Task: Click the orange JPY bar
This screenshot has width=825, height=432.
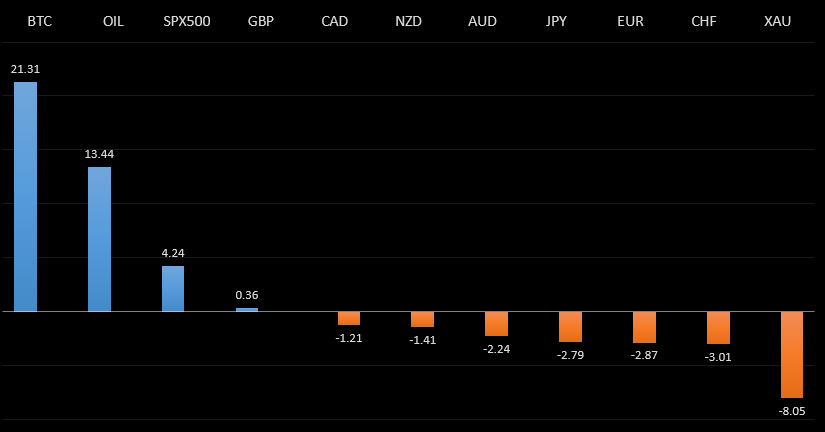Action: click(570, 326)
